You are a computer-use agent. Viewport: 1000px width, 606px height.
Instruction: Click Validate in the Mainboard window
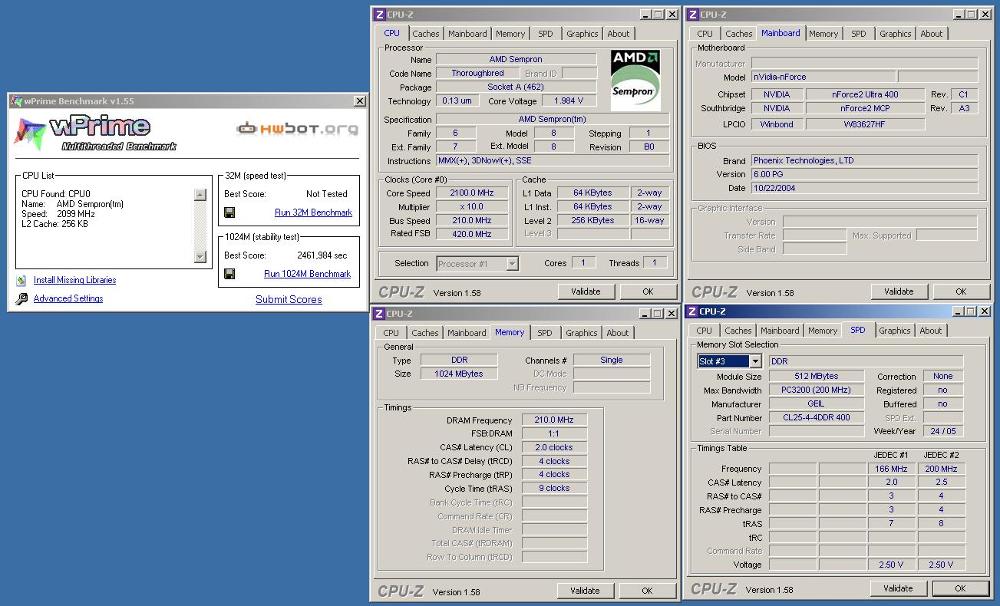899,292
